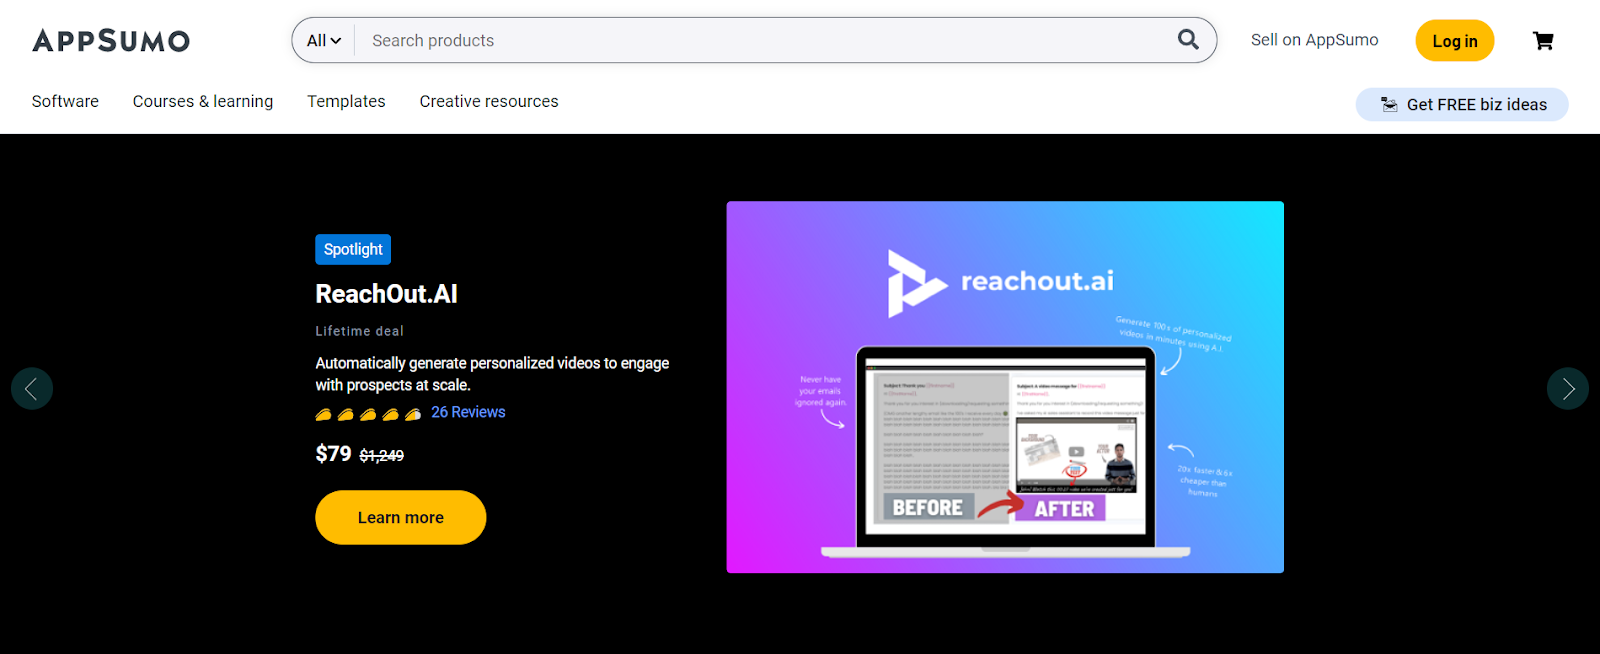Click the search magnifier icon
This screenshot has height=654, width=1600.
pyautogui.click(x=1188, y=40)
